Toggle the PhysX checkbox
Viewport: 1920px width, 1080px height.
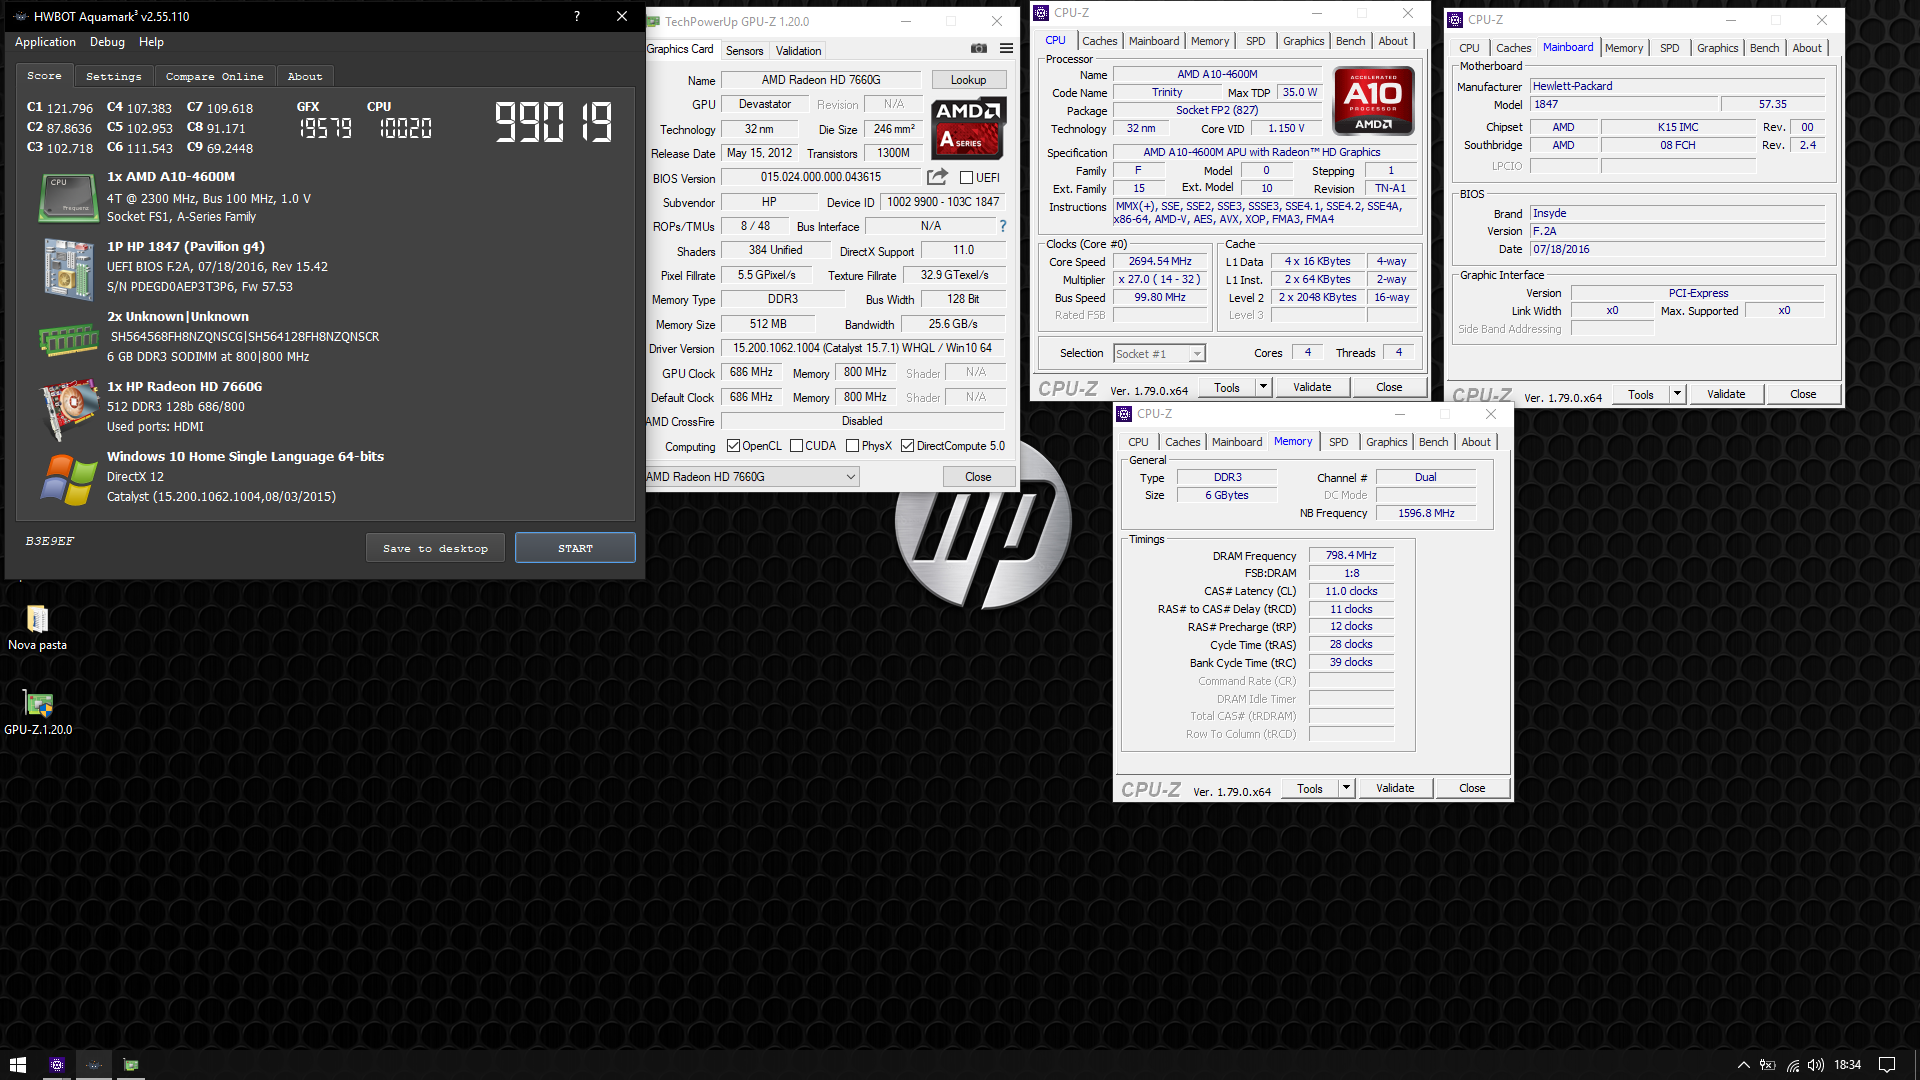click(852, 446)
